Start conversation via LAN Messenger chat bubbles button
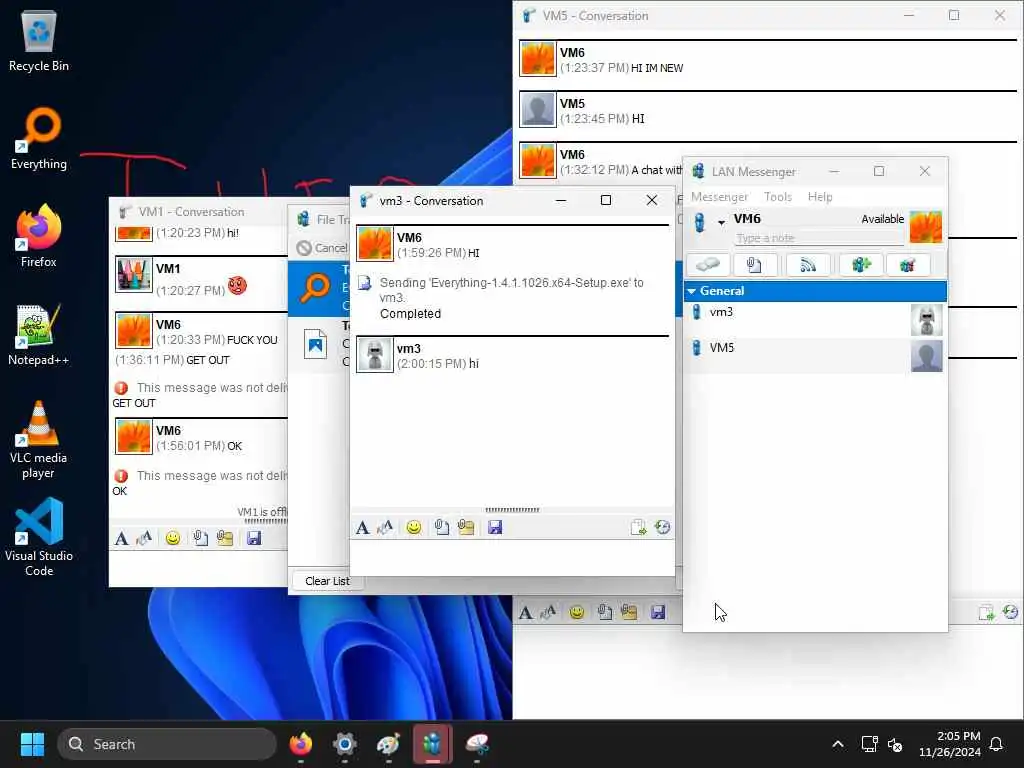 click(708, 265)
